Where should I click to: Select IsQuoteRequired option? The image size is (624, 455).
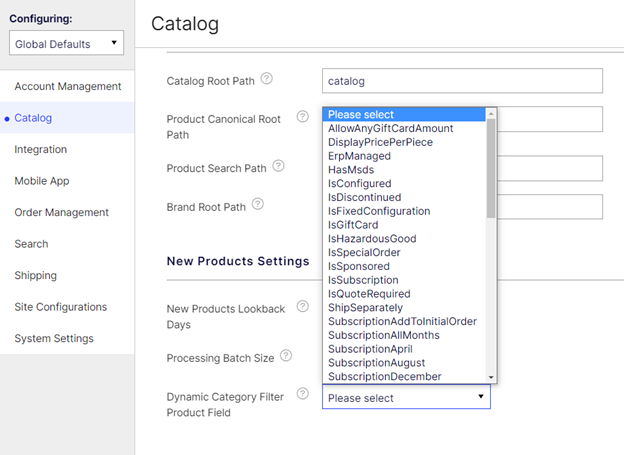tap(404, 294)
